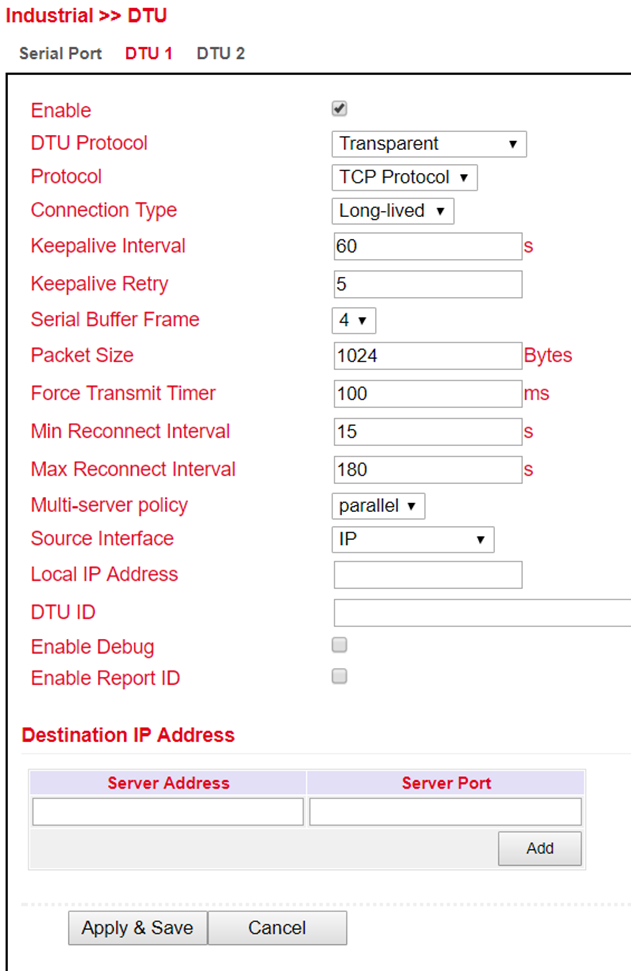
Task: Click the Local IP Address field
Action: click(x=428, y=575)
